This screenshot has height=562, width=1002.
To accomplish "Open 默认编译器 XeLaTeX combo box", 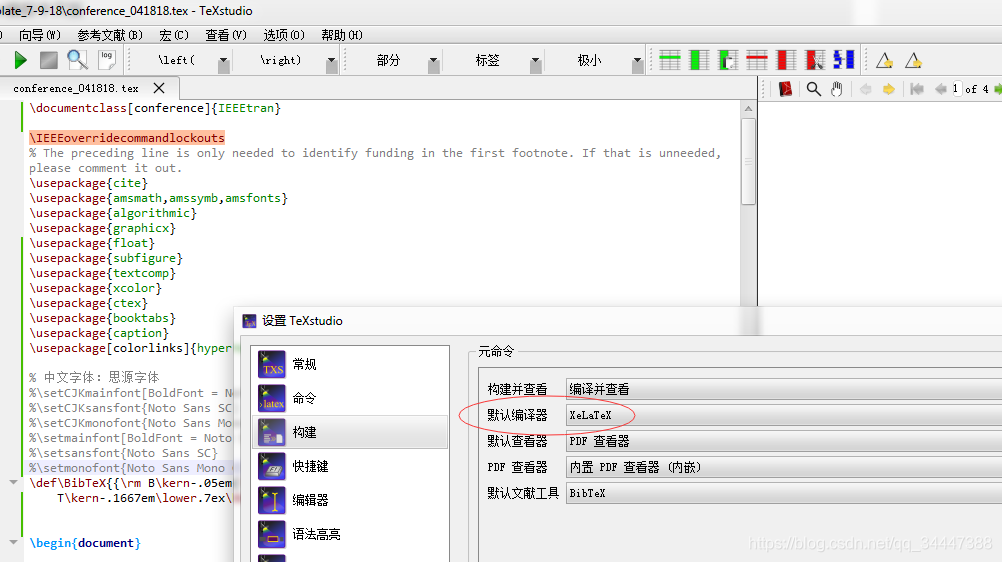I will point(783,415).
